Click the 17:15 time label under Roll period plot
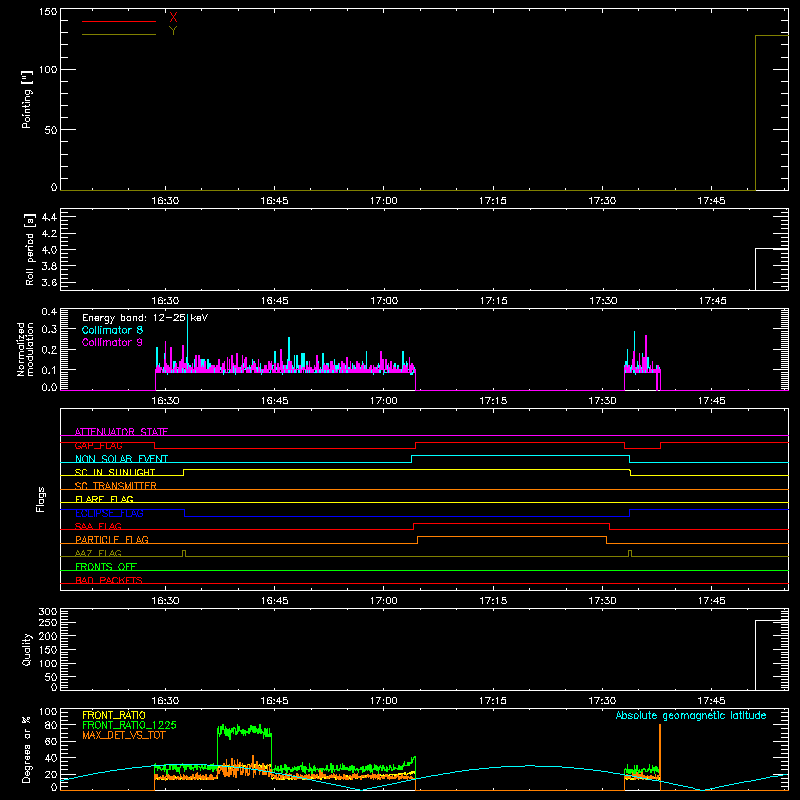This screenshot has width=800, height=800. click(493, 301)
